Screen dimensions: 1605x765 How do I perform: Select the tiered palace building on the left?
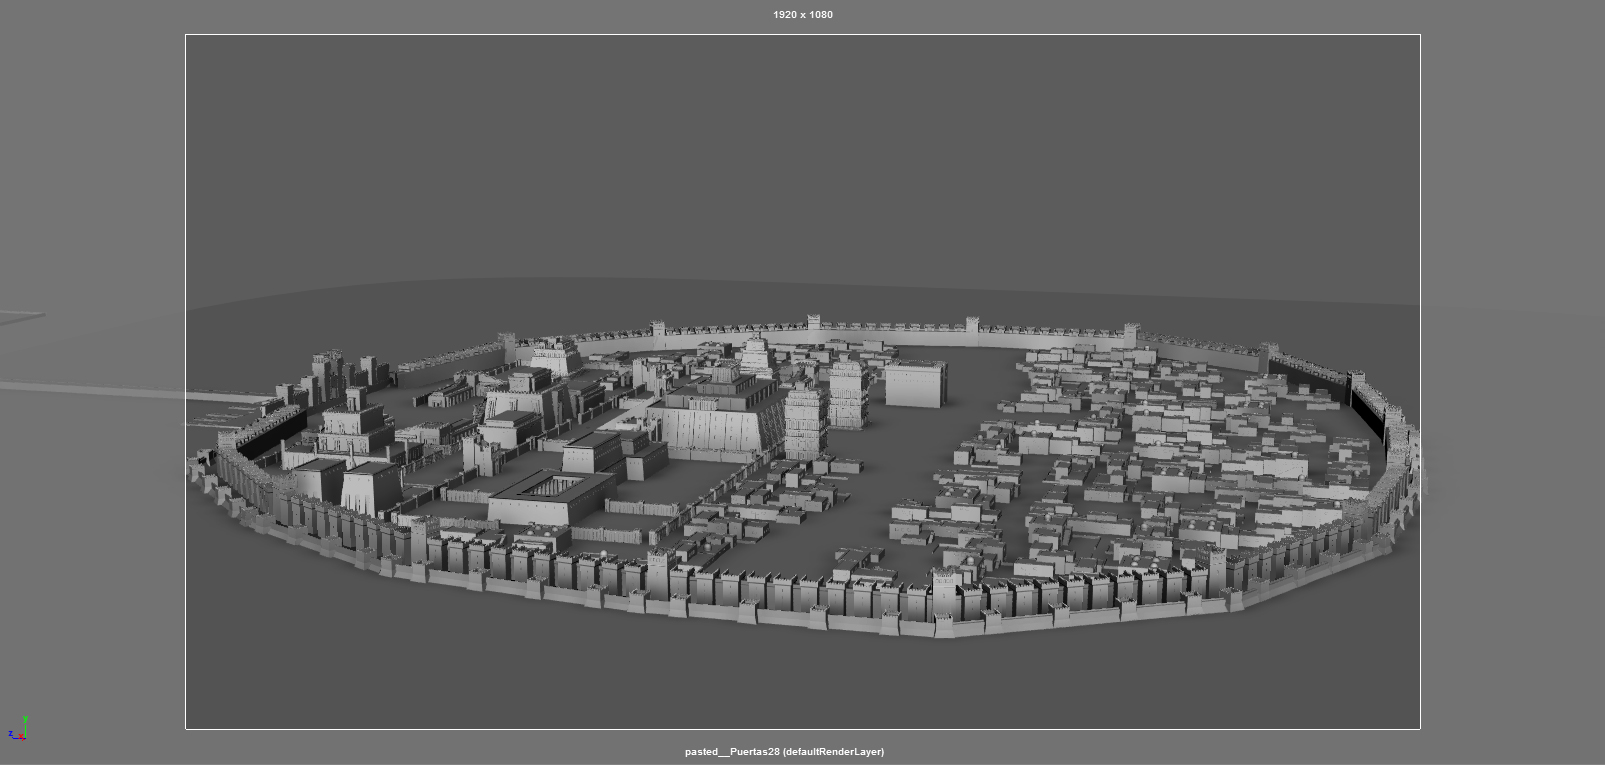click(355, 428)
